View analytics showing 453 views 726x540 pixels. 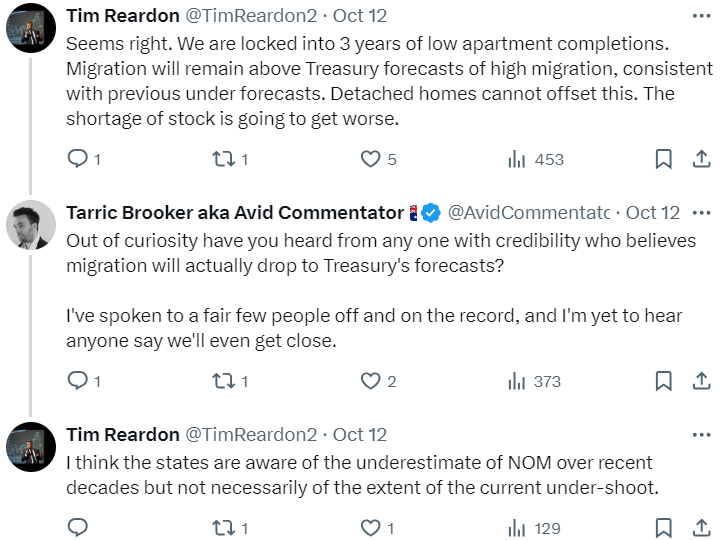[x=518, y=159]
